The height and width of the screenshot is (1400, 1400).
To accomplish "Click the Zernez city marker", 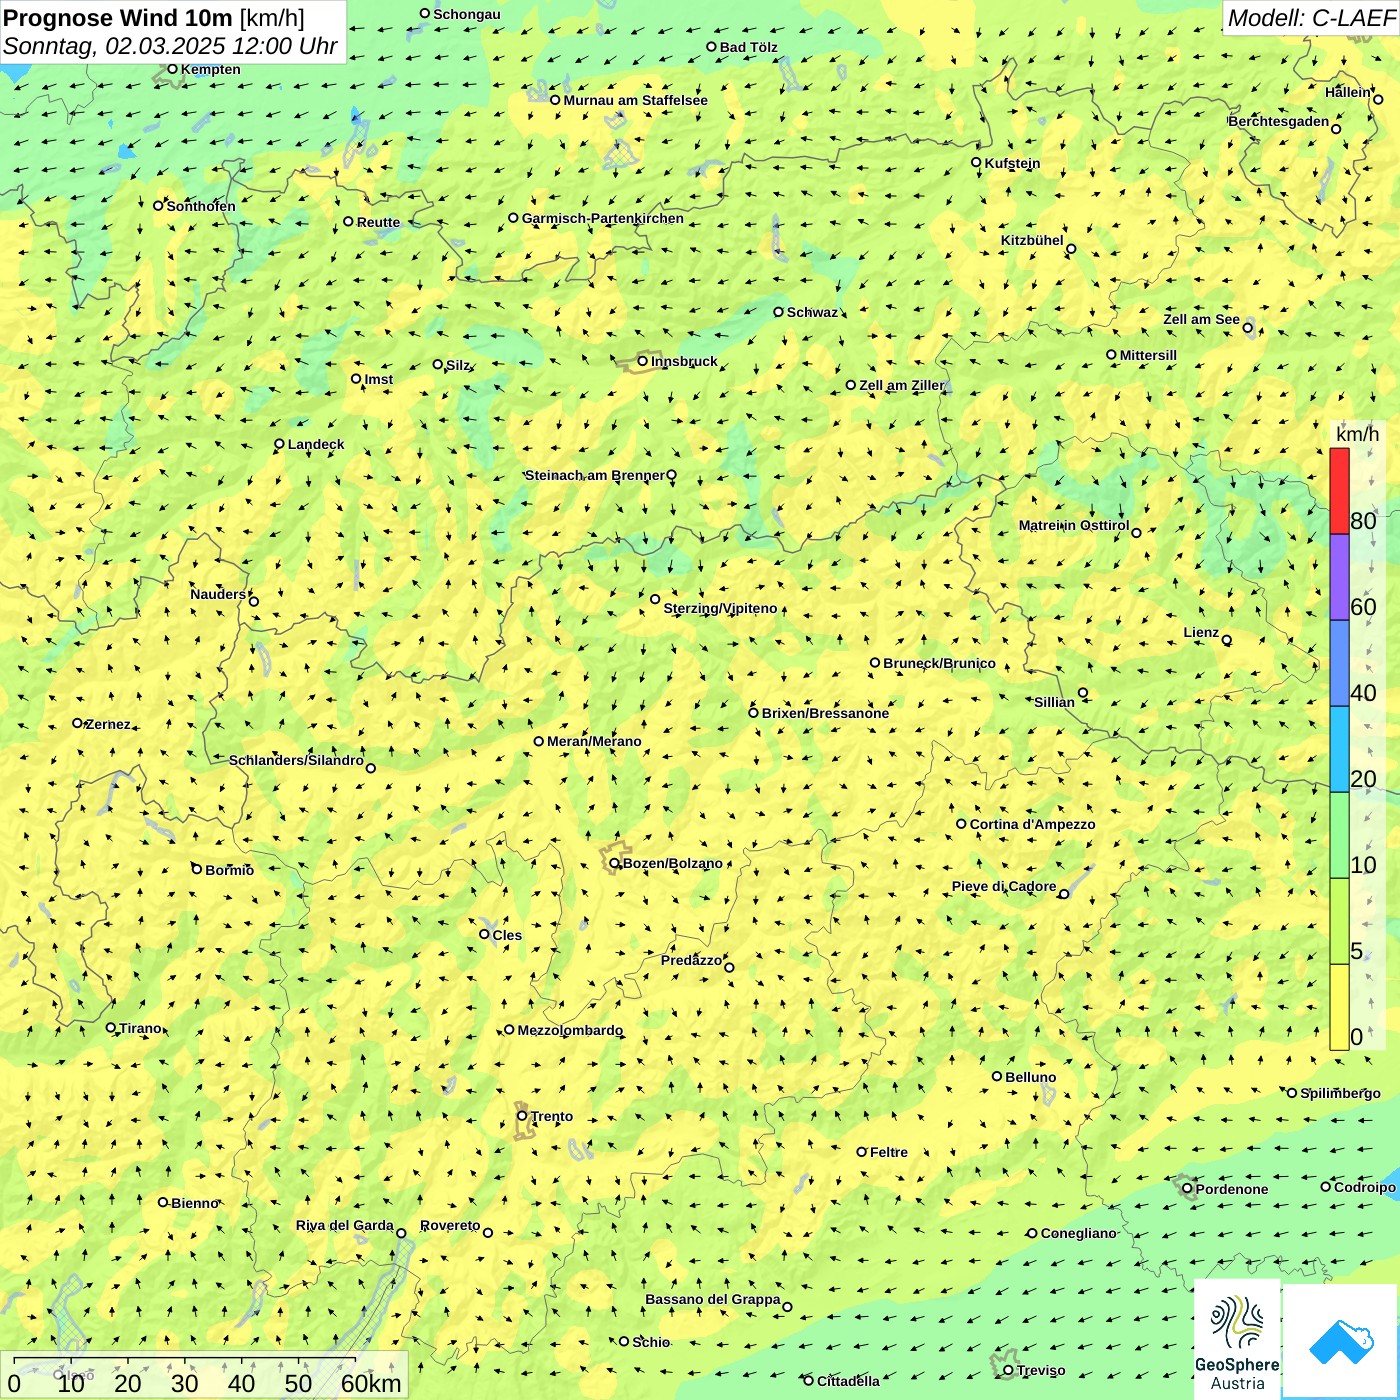I will 78,723.
